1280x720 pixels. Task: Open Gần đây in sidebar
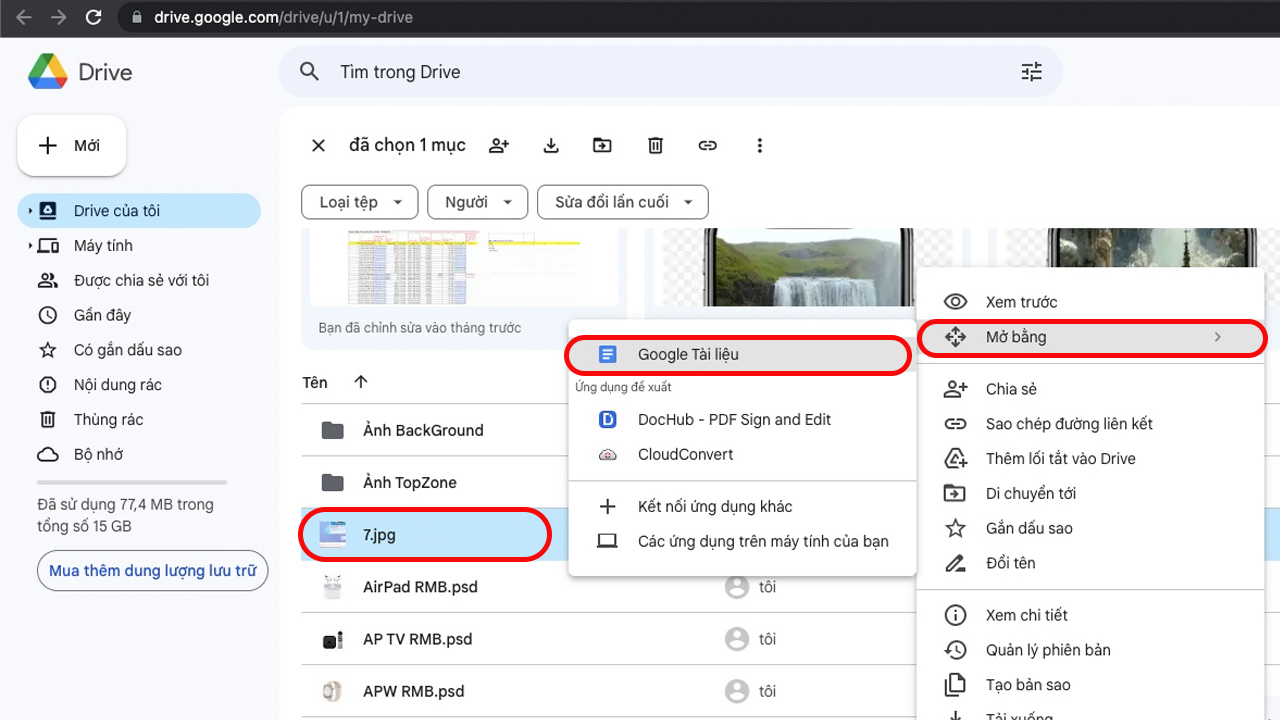(139, 315)
